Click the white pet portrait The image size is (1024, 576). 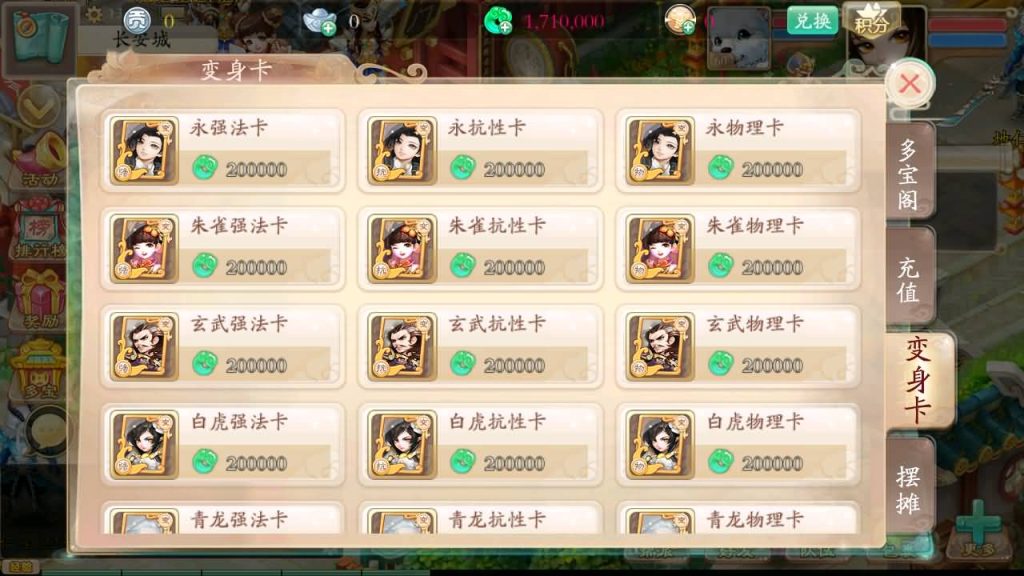(739, 39)
